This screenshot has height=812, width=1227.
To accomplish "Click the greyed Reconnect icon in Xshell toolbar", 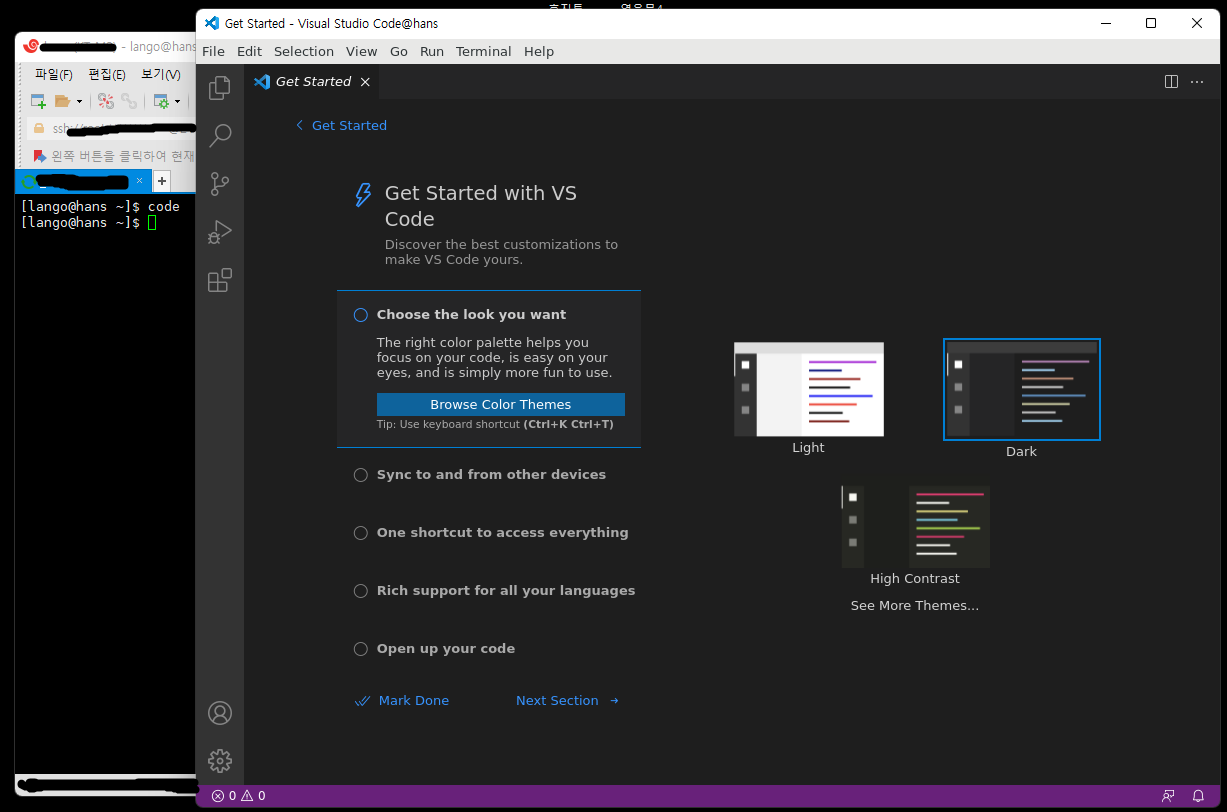I will [129, 101].
